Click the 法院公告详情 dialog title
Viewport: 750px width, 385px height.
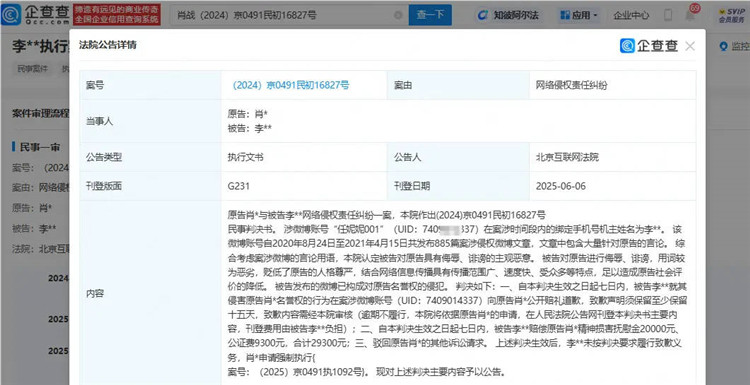(x=108, y=45)
